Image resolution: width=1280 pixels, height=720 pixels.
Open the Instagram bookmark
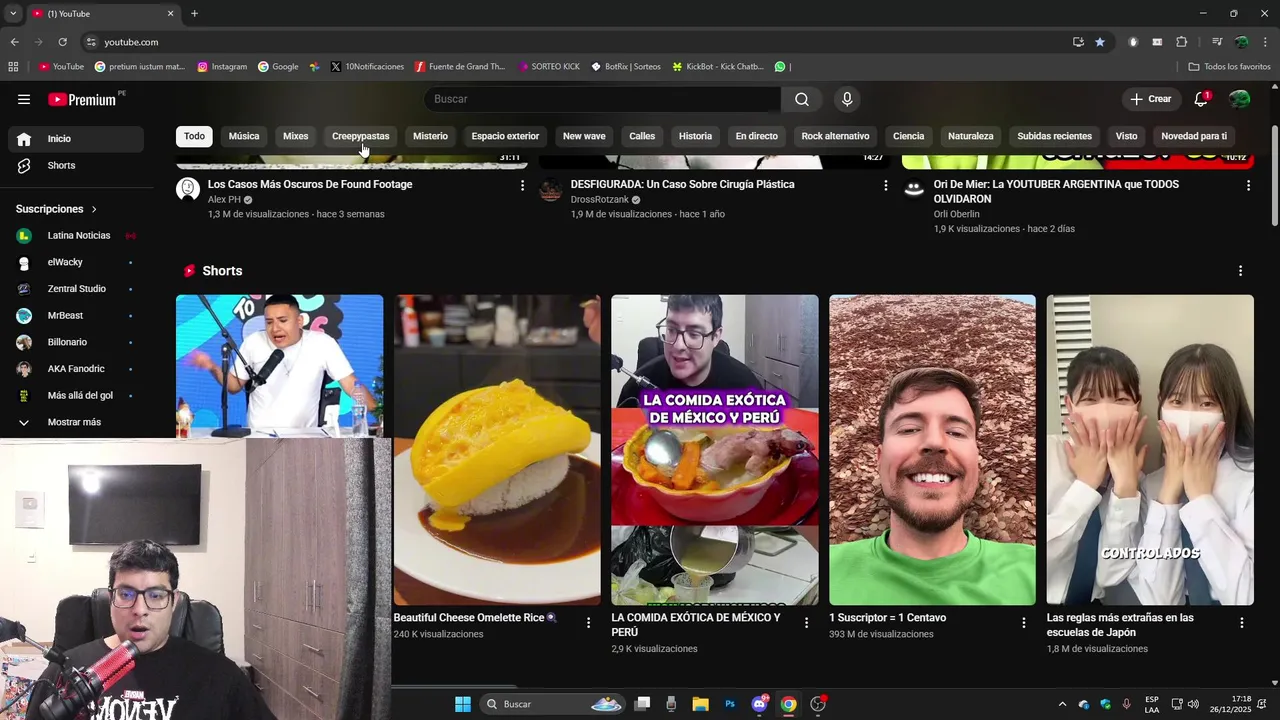tap(222, 67)
